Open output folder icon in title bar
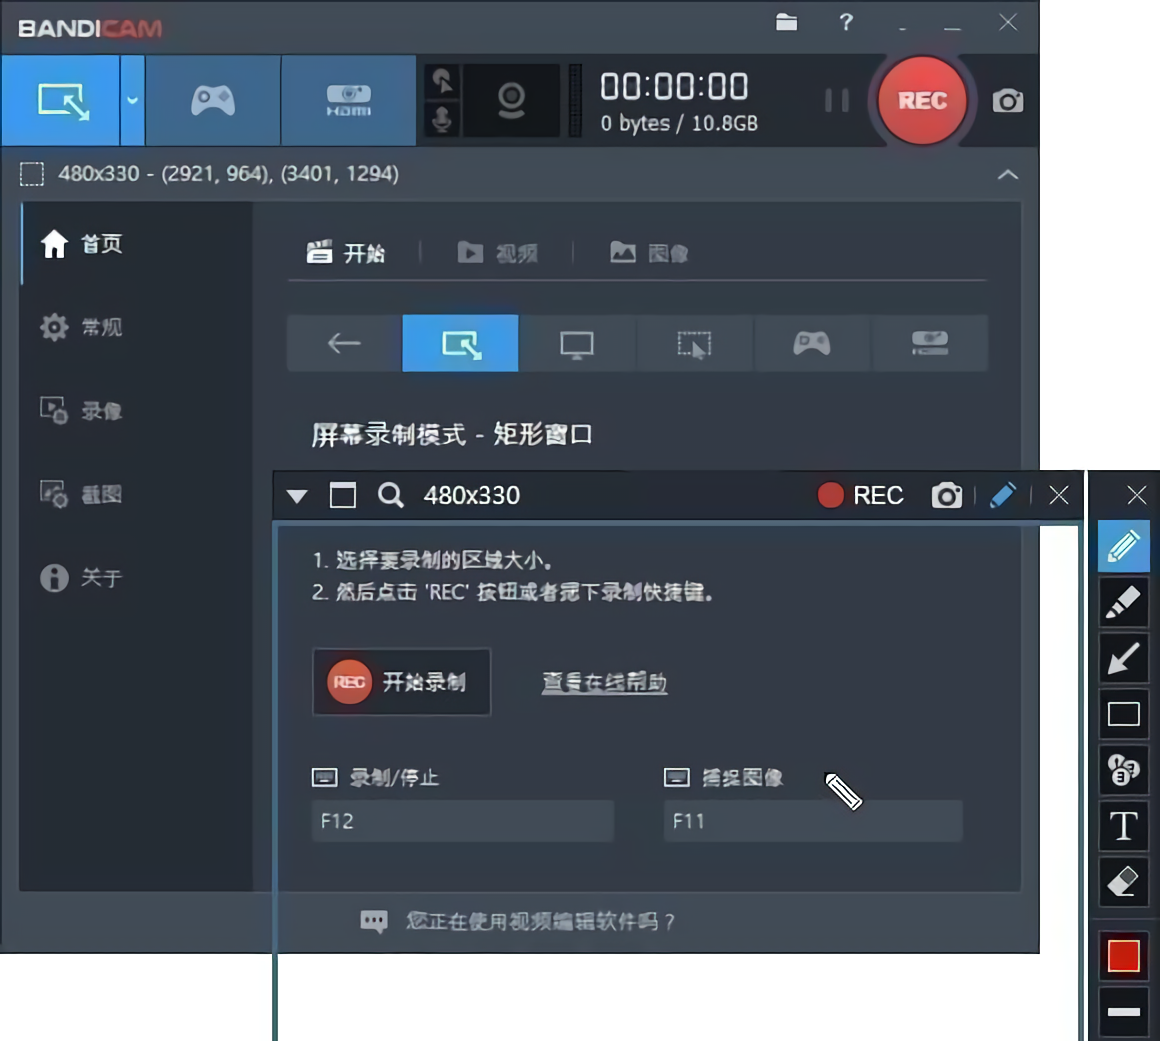The image size is (1160, 1041). 786,23
